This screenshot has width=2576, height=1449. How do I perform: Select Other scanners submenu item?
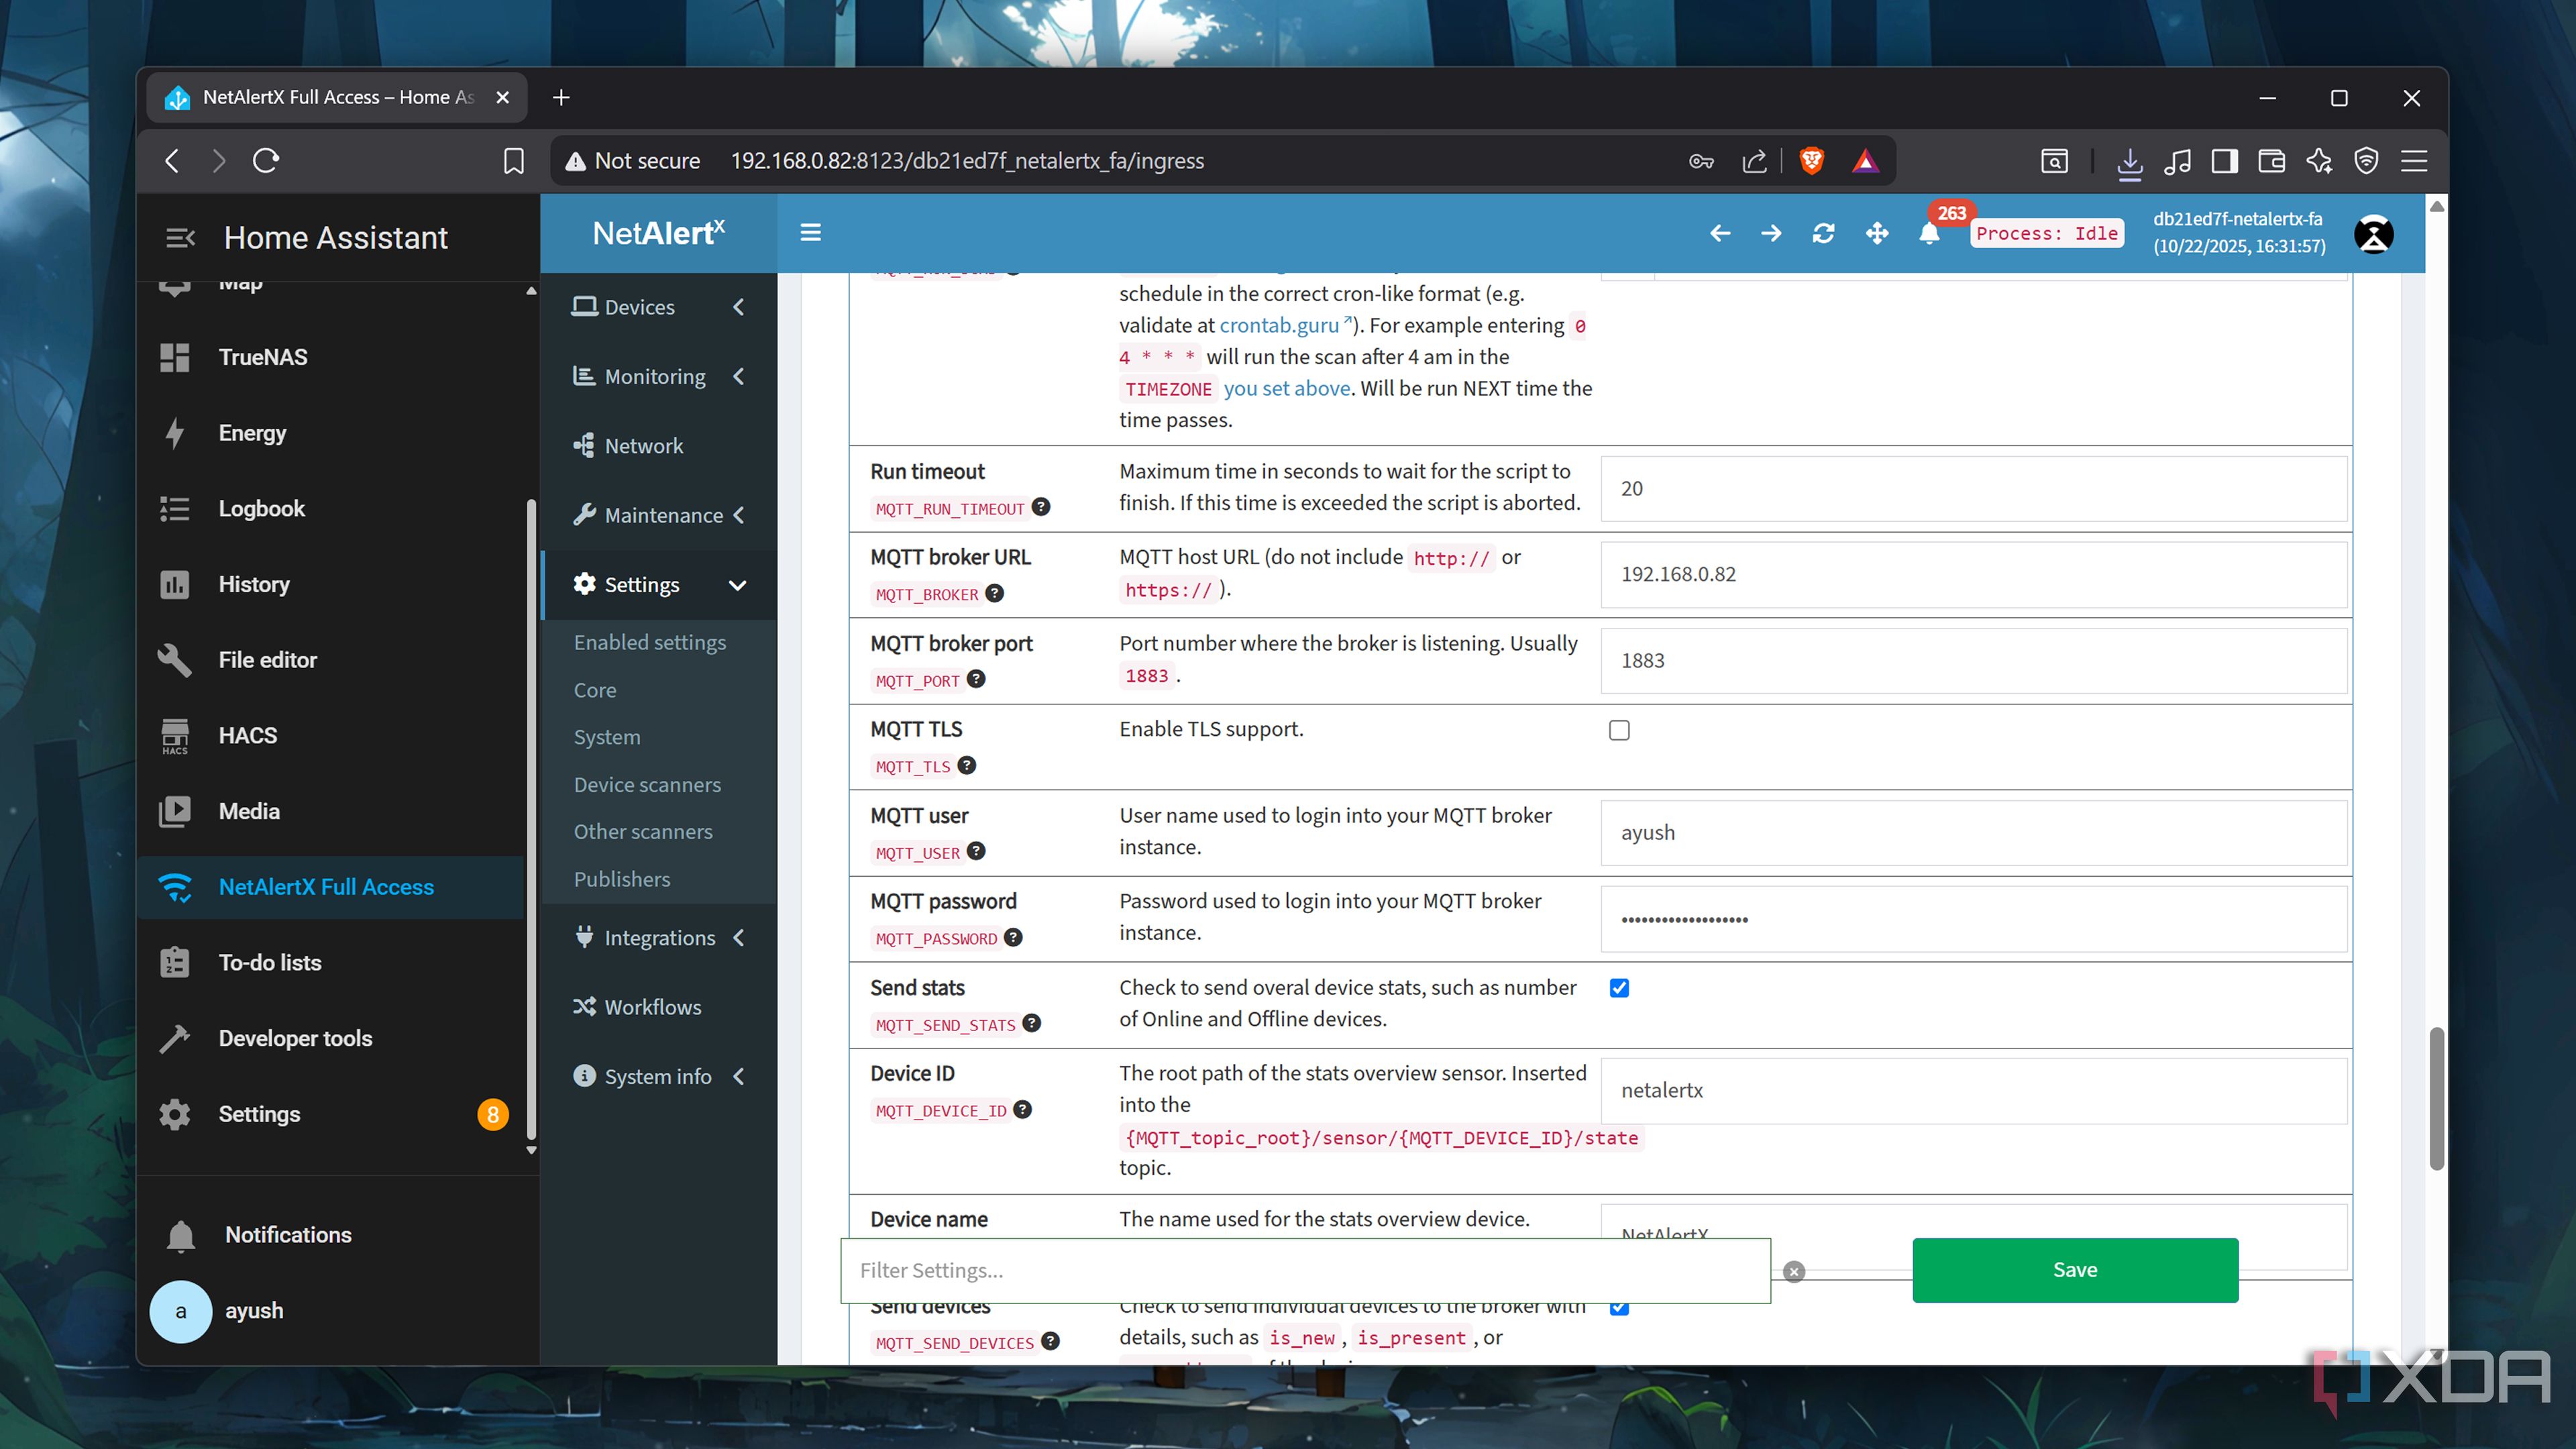click(x=643, y=831)
